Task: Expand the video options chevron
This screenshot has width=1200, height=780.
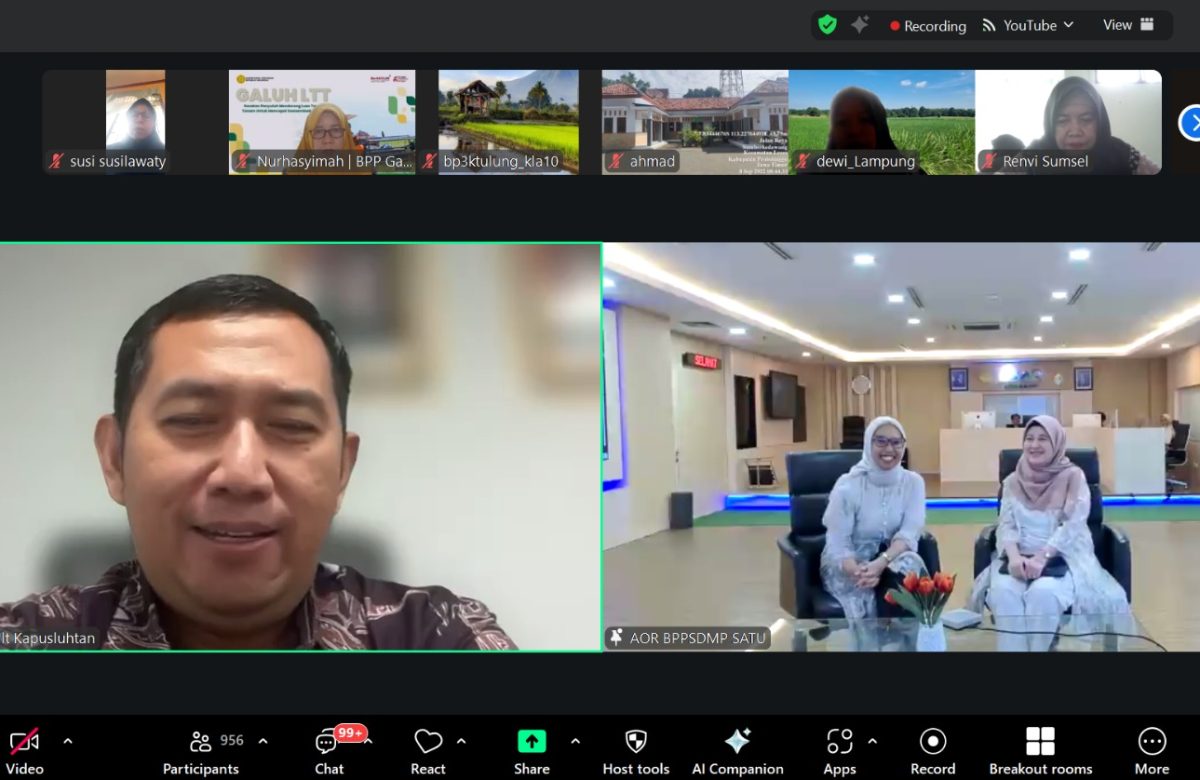Action: click(x=68, y=741)
